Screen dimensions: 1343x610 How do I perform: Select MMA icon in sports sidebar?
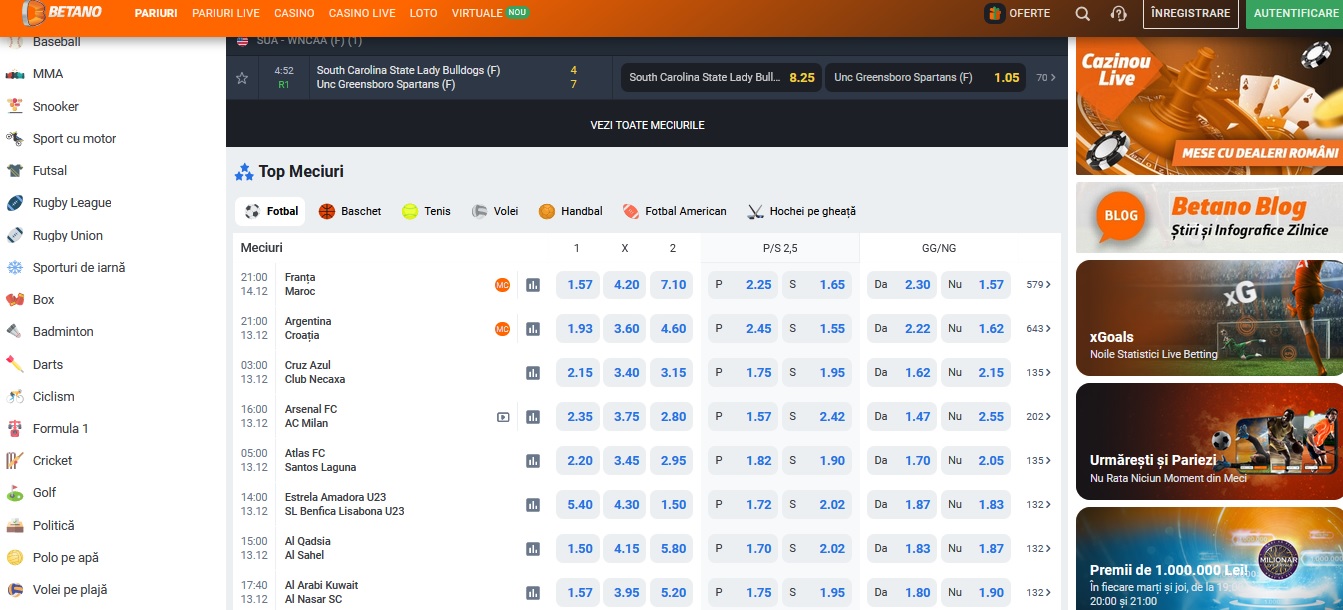pos(15,74)
